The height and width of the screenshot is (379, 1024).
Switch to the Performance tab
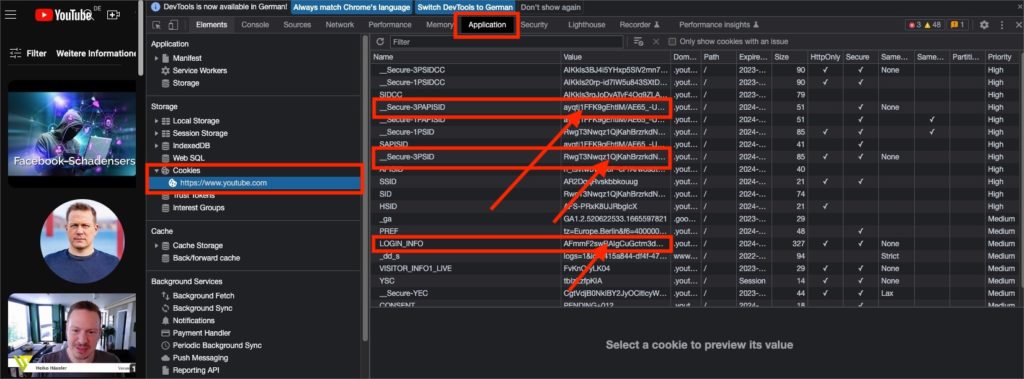click(390, 25)
